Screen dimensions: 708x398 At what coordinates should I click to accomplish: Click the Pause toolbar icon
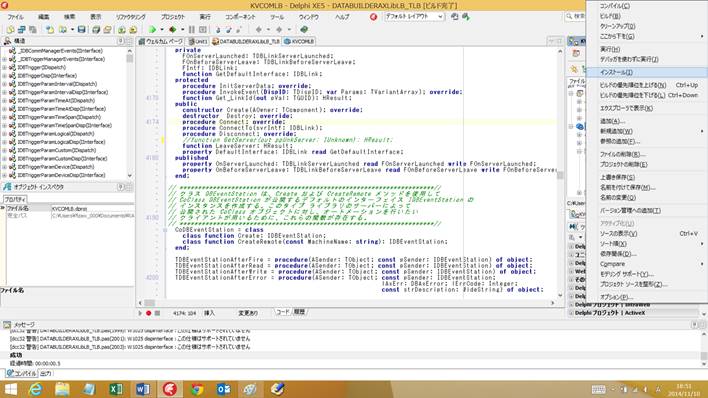(x=191, y=29)
